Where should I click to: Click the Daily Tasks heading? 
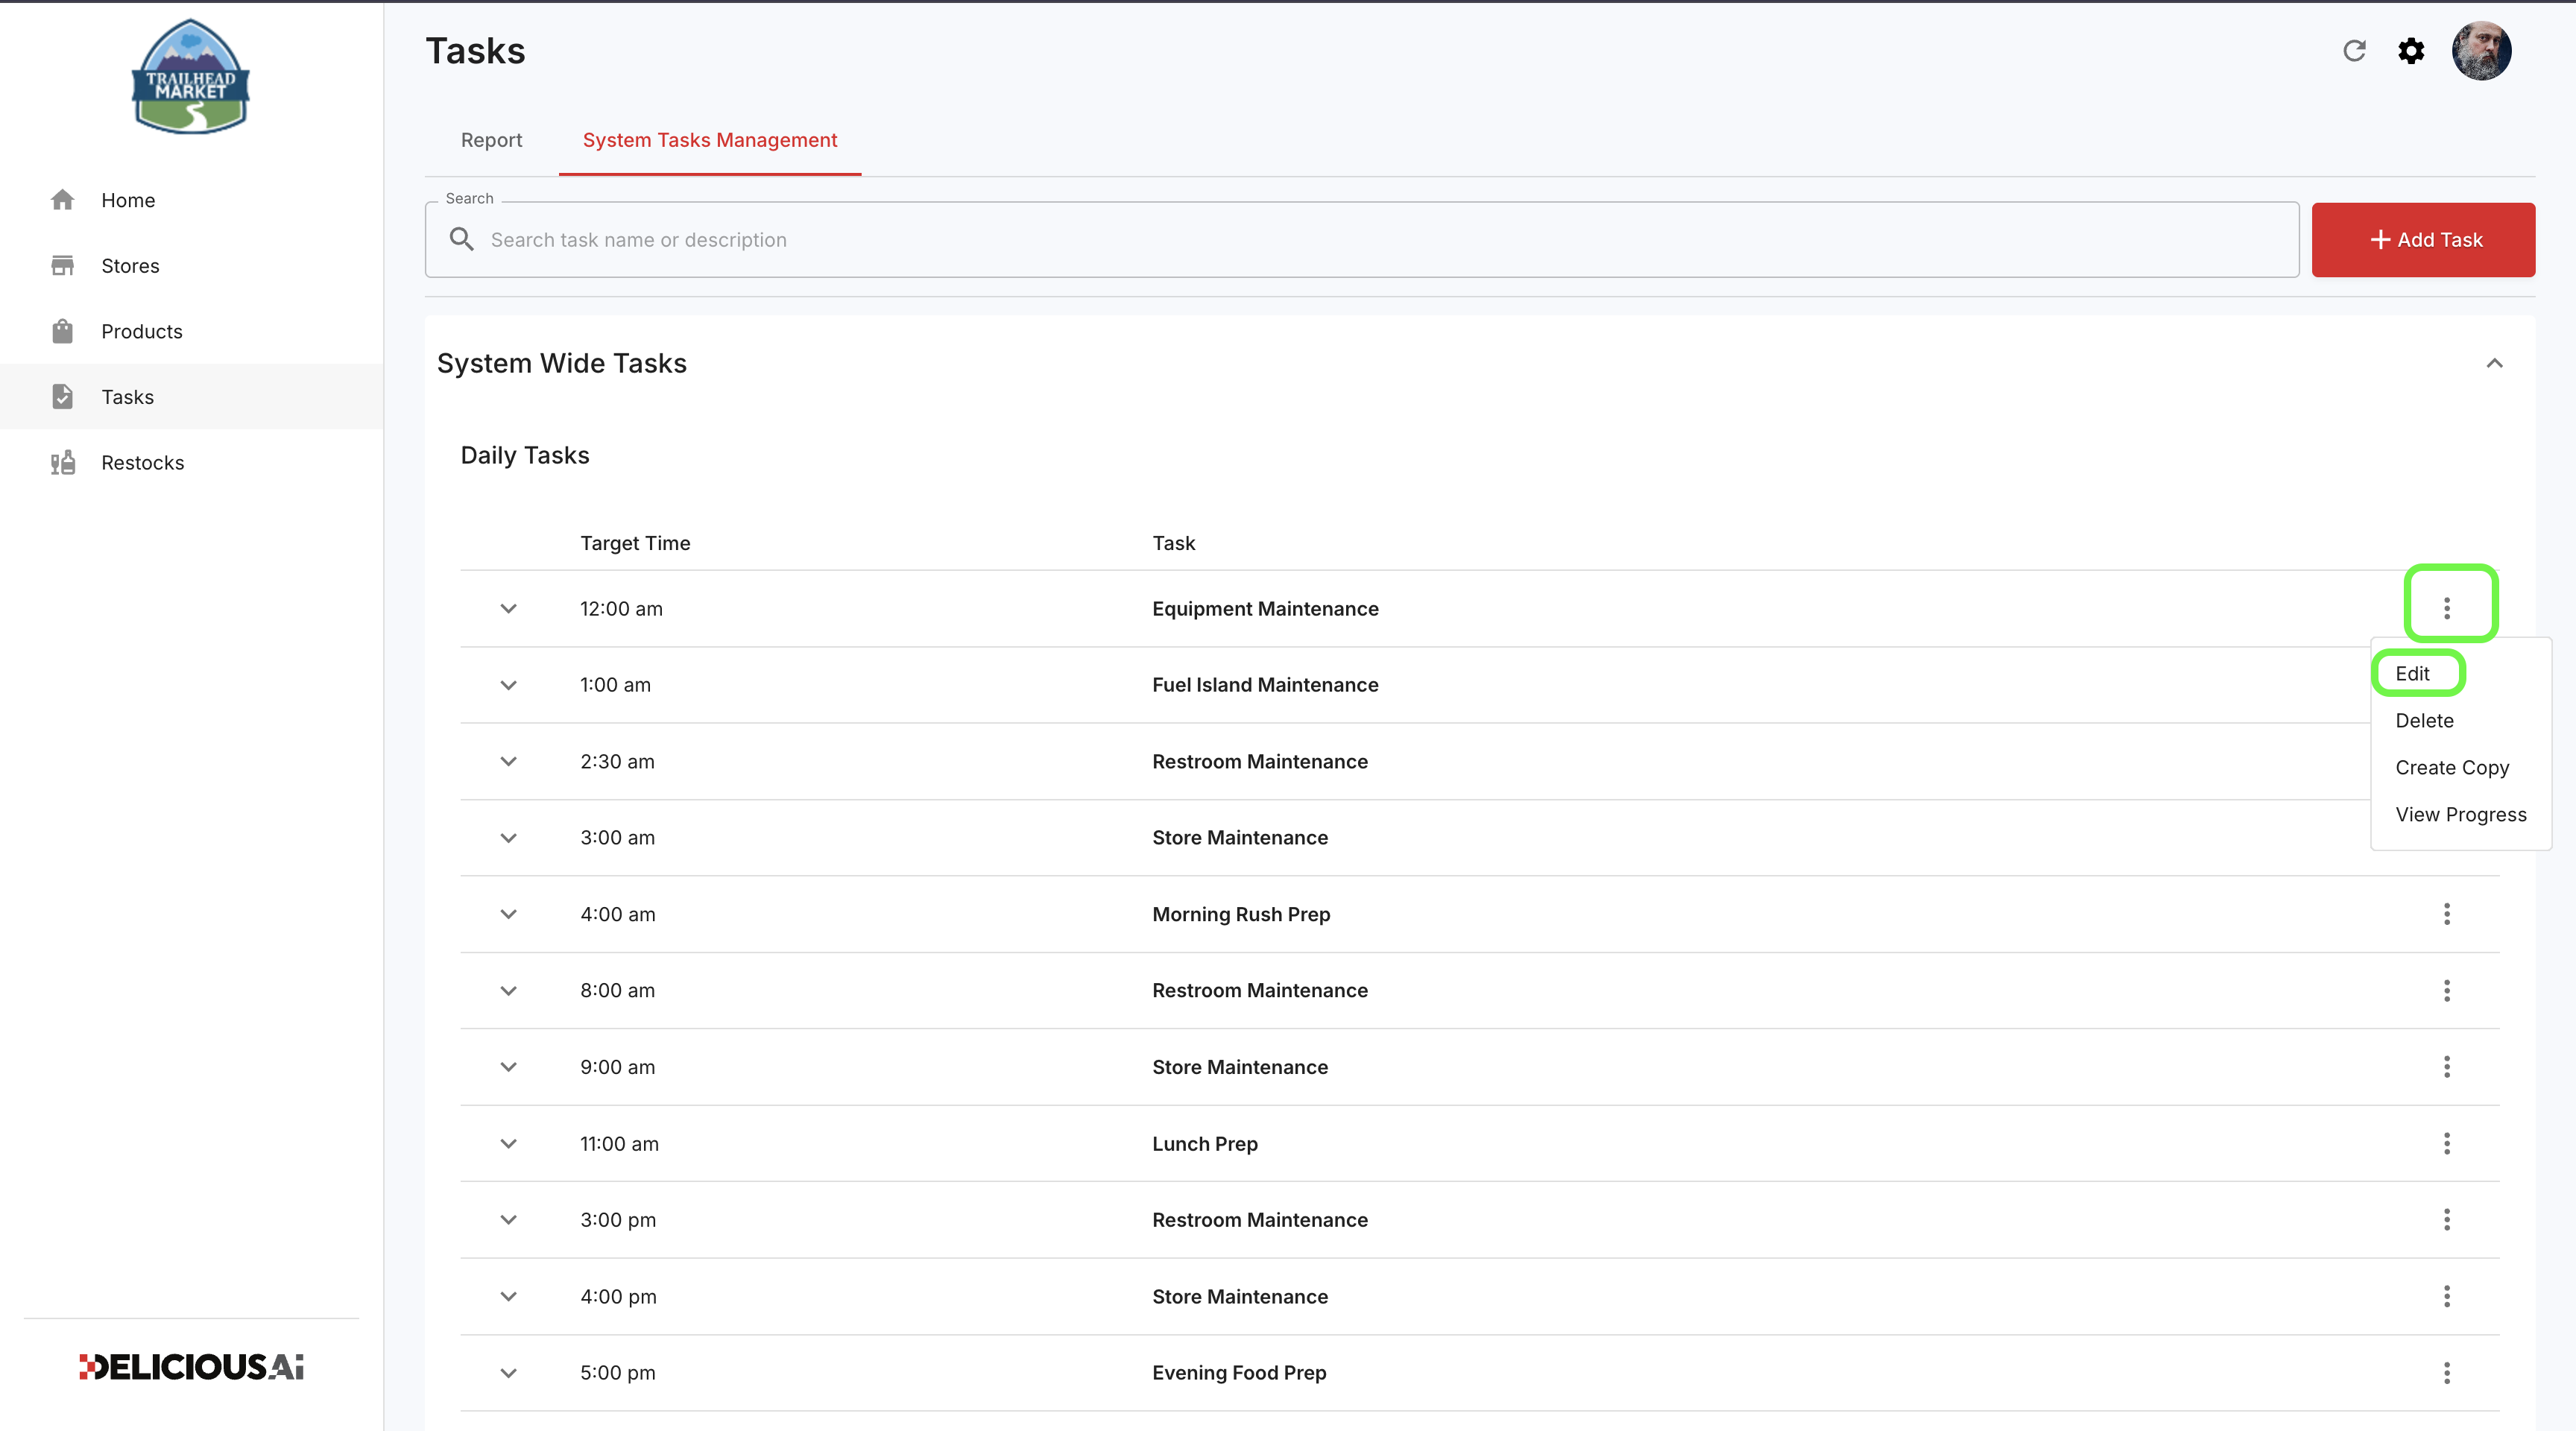click(525, 455)
